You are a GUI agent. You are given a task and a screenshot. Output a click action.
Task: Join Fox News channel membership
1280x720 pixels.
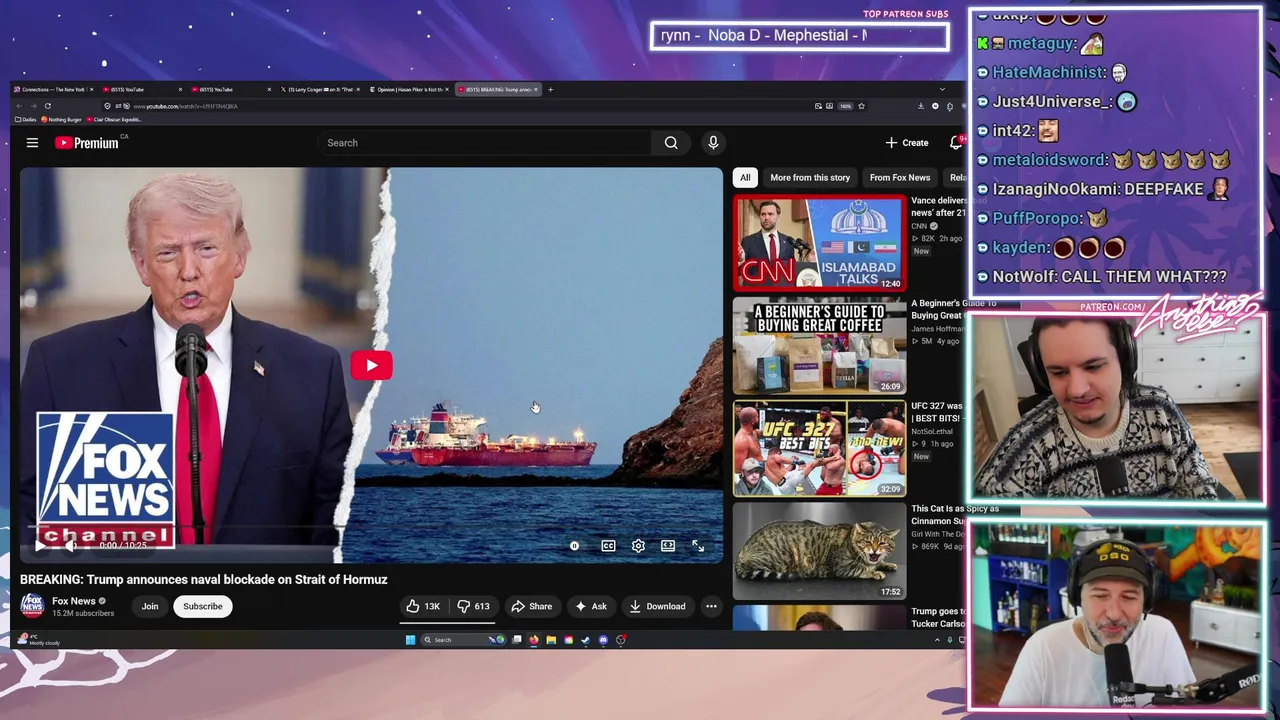(150, 606)
